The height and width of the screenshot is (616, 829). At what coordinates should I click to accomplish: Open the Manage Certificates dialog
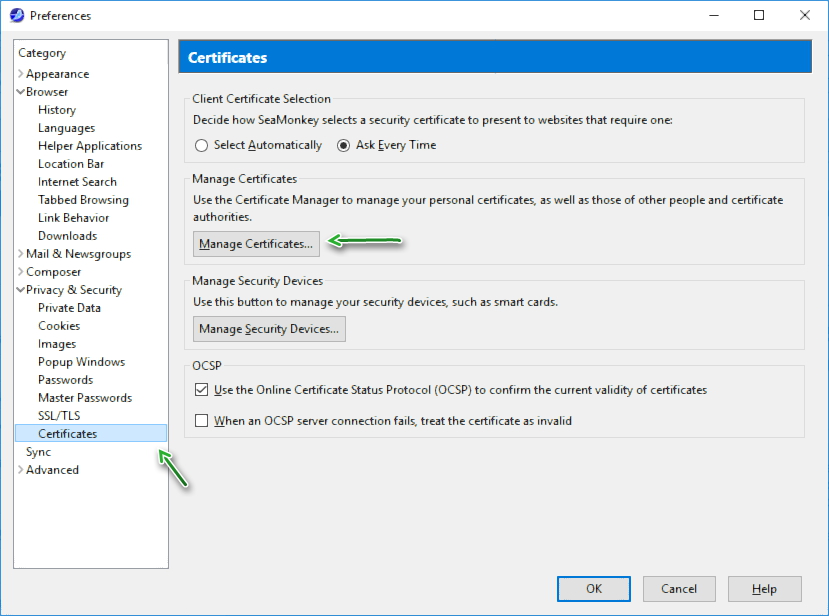256,243
